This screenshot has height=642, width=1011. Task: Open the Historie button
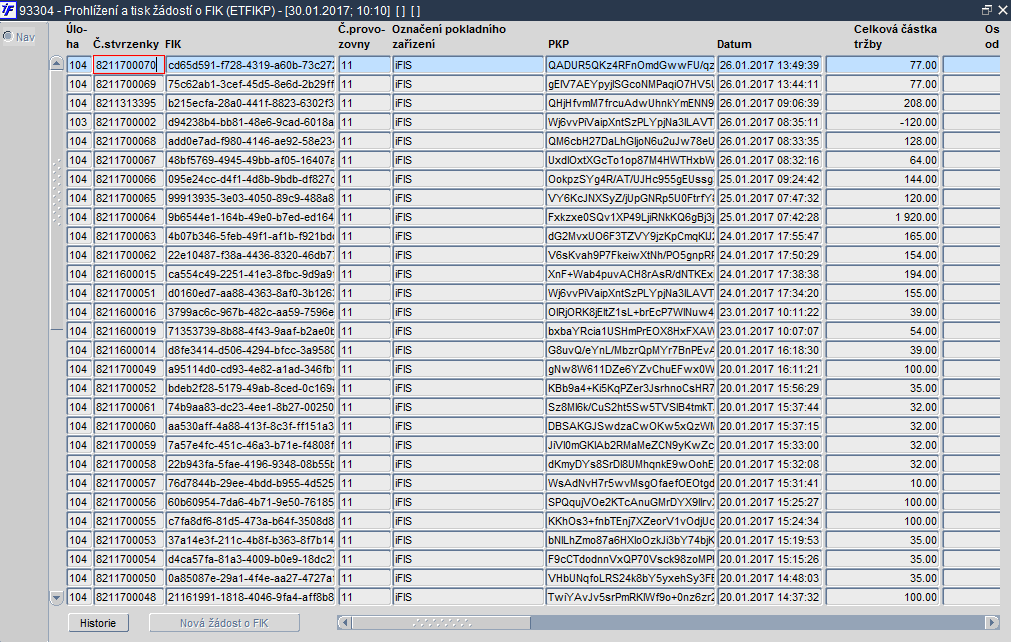pyautogui.click(x=98, y=623)
